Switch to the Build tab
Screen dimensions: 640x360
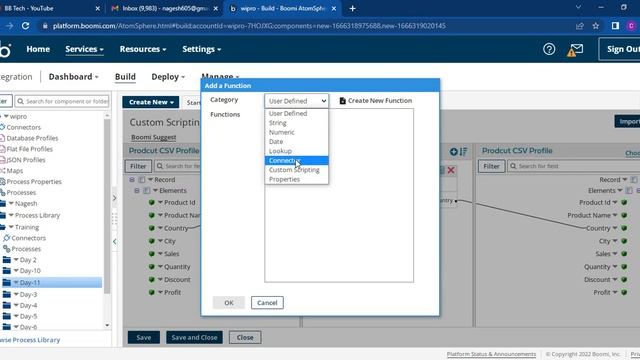point(125,77)
